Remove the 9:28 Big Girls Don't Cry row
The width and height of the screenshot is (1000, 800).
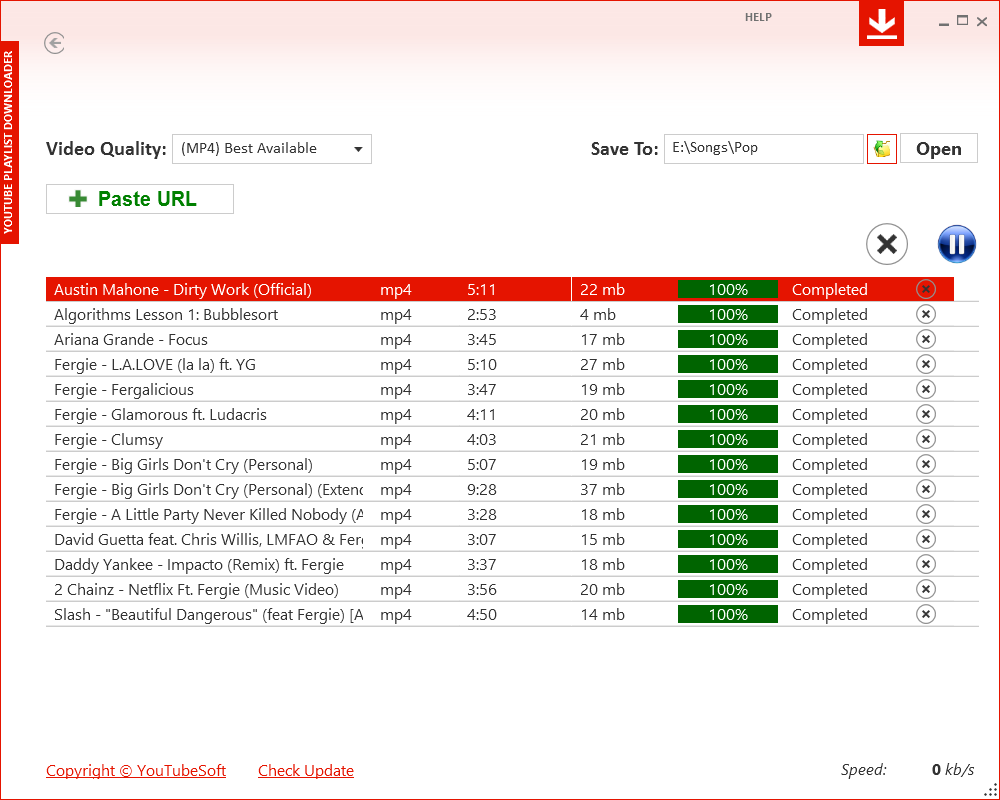click(925, 489)
